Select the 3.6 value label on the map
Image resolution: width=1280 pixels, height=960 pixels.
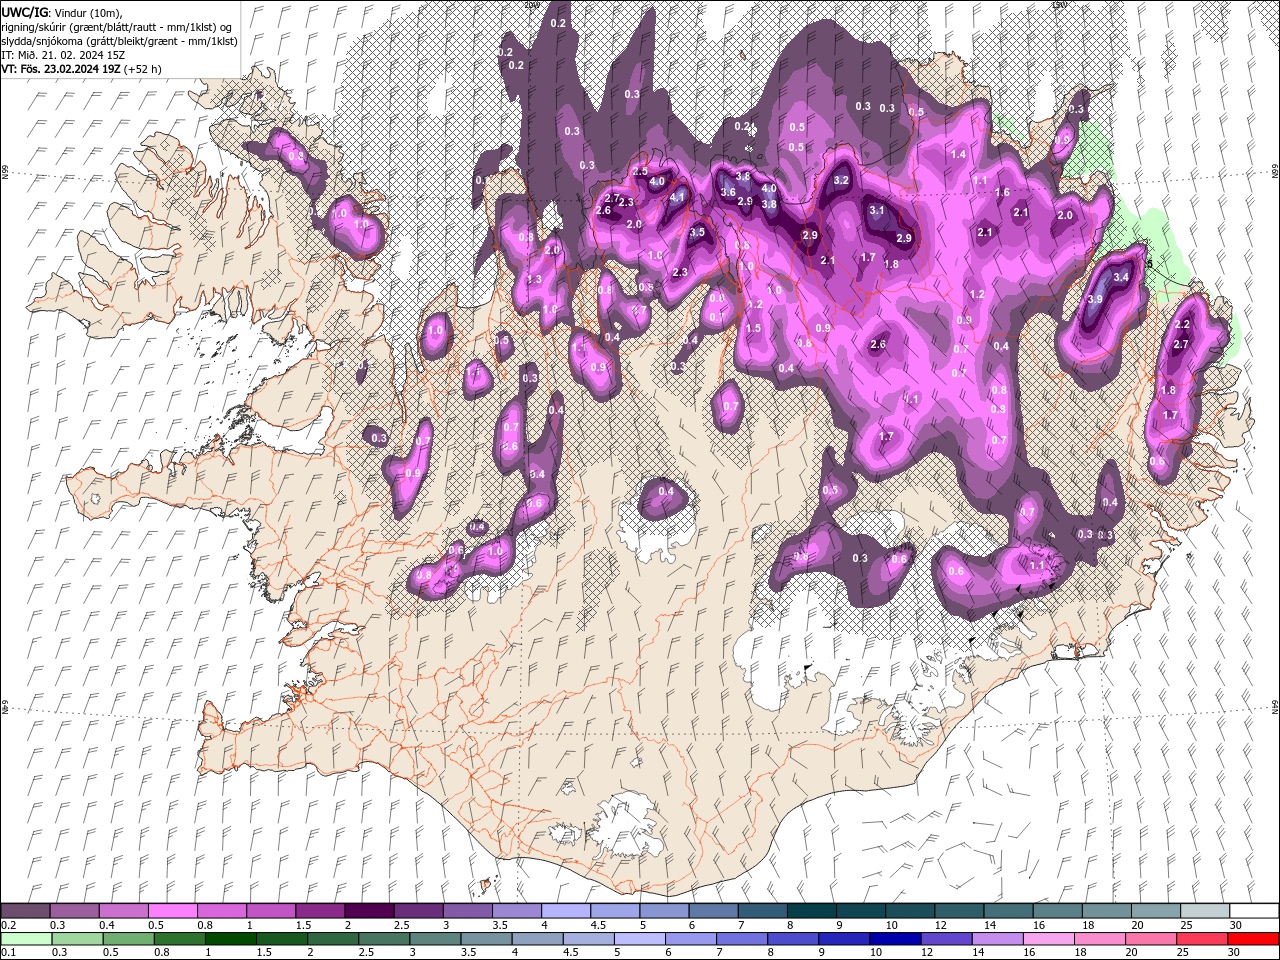pyautogui.click(x=728, y=192)
